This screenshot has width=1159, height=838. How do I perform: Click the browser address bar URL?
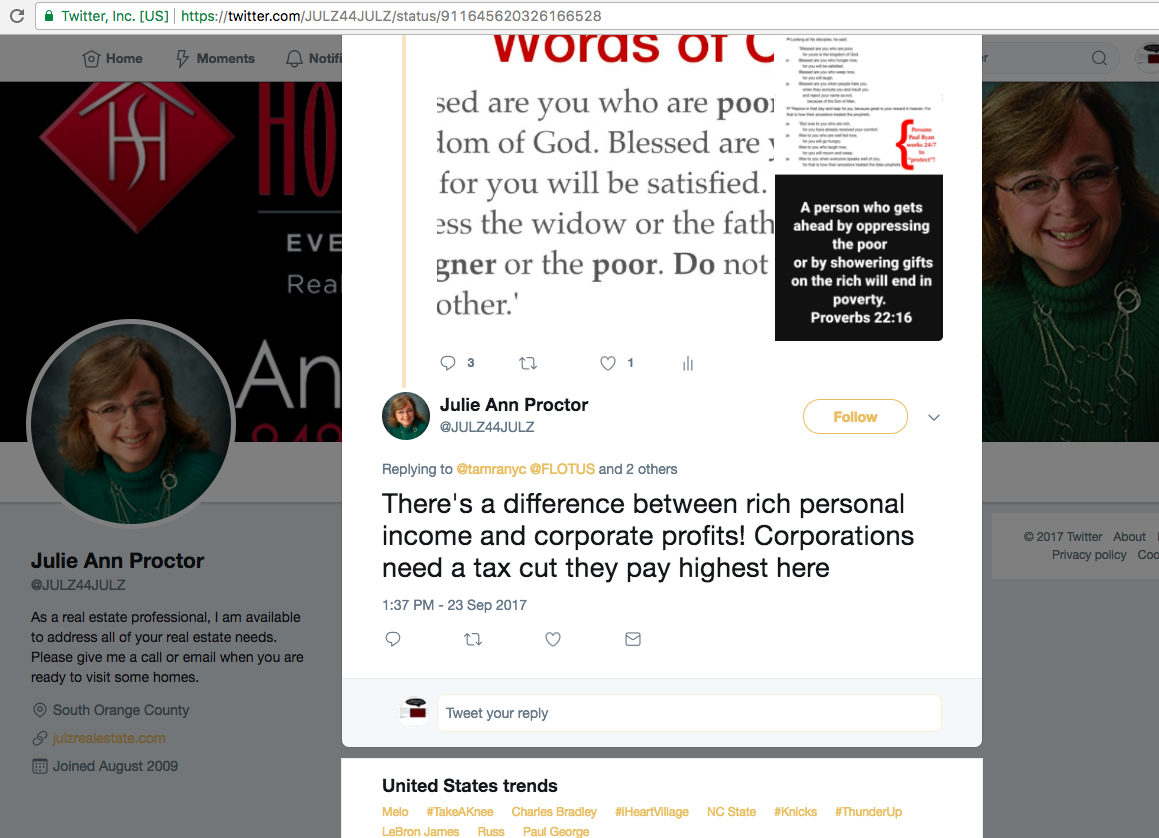391,16
